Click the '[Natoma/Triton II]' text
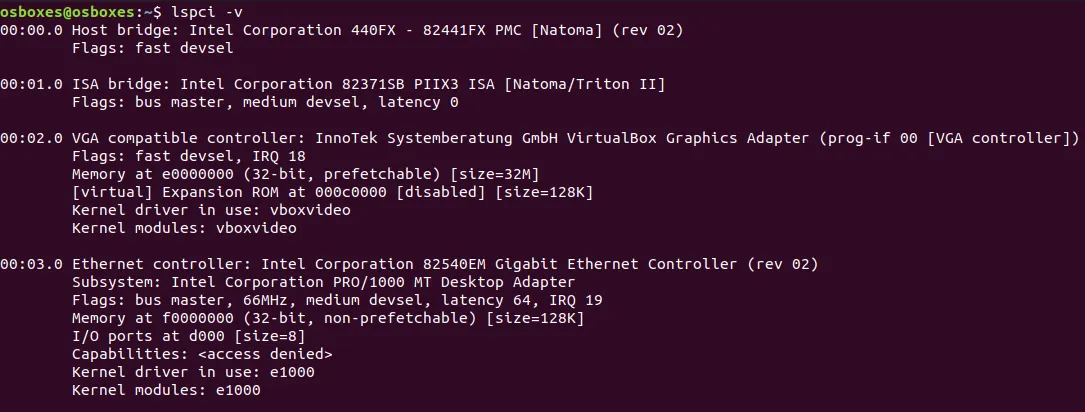The width and height of the screenshot is (1085, 412). pyautogui.click(x=585, y=83)
